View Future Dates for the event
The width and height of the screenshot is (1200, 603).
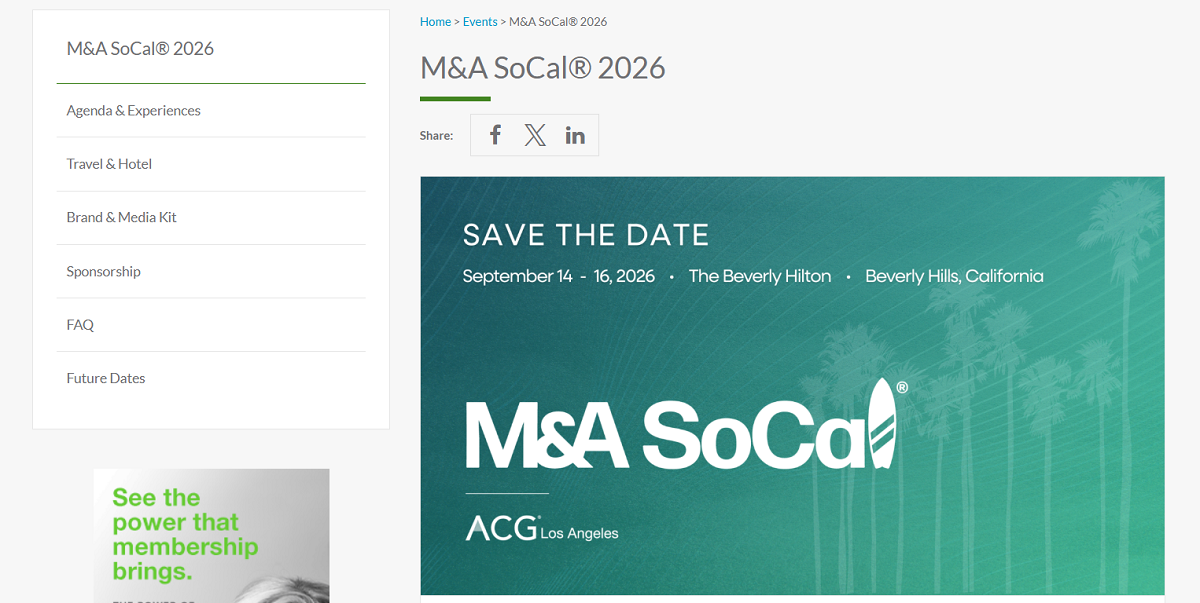105,377
